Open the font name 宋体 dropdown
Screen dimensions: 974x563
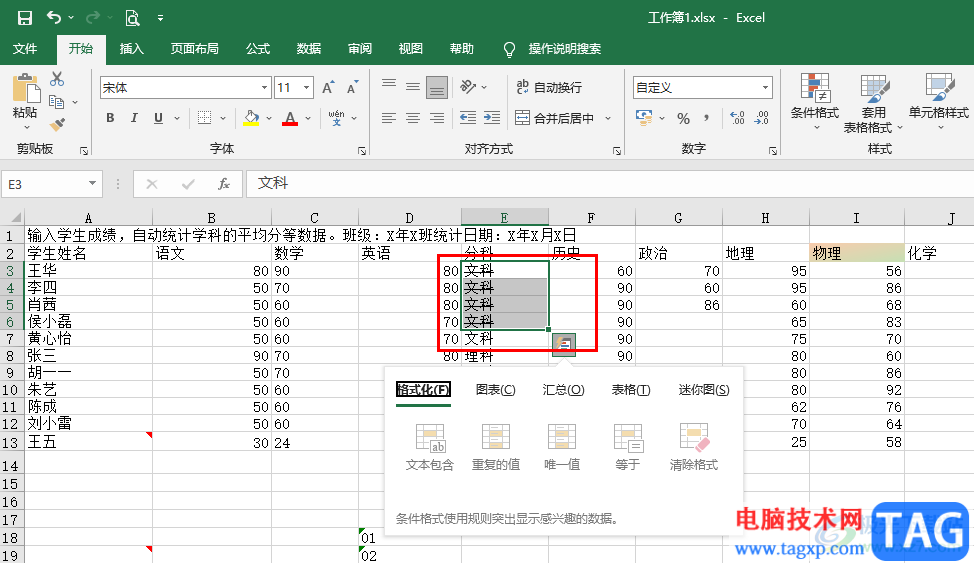pyautogui.click(x=265, y=88)
